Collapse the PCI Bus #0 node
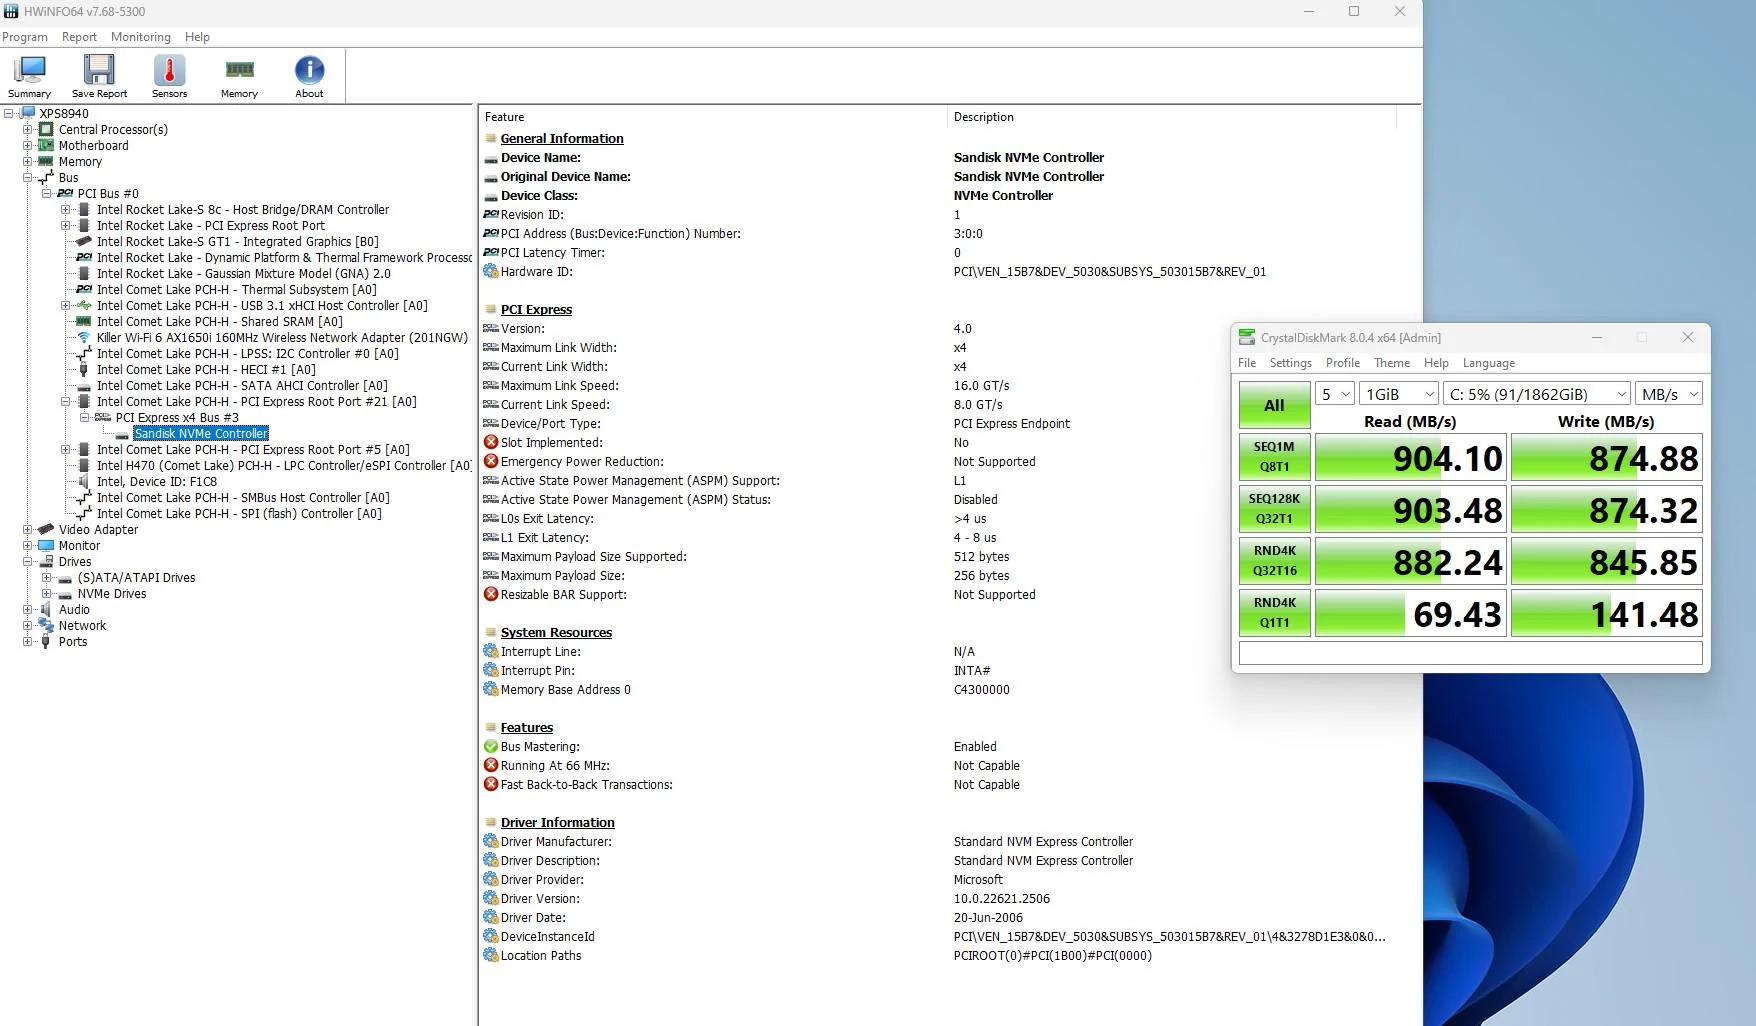 [47, 194]
